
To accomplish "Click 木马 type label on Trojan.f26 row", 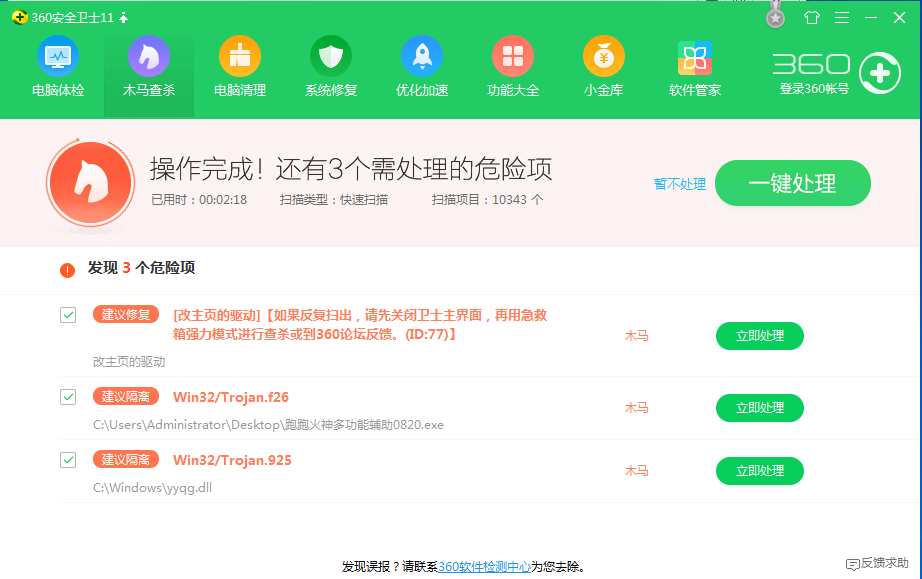I will [636, 408].
